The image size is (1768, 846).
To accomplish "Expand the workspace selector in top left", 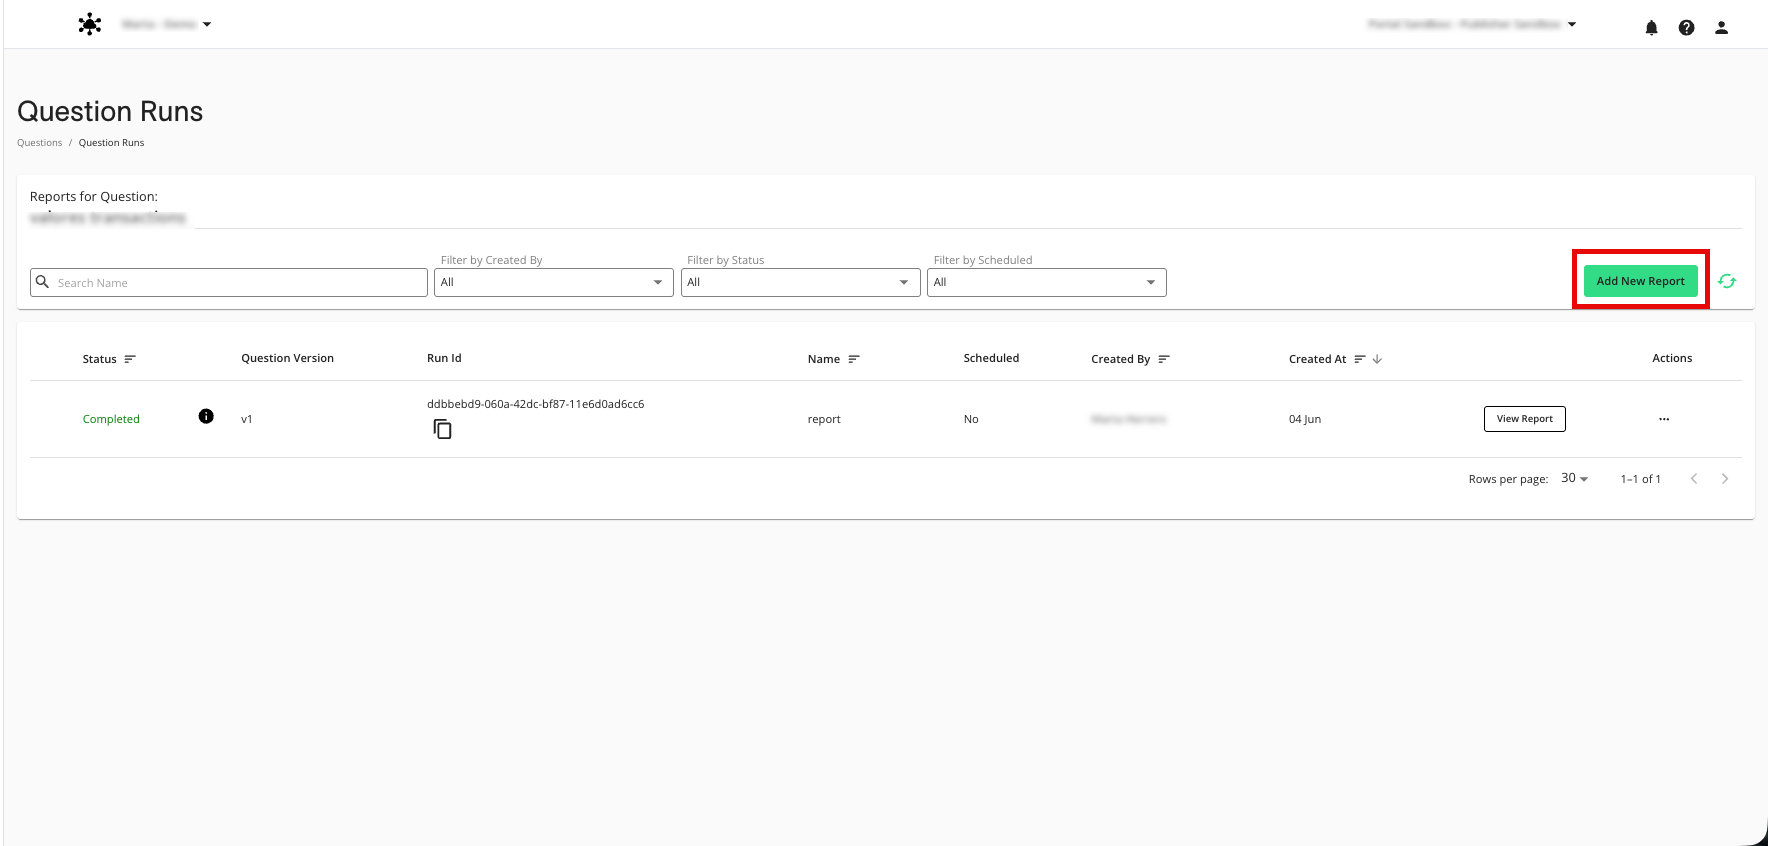I will (x=166, y=24).
